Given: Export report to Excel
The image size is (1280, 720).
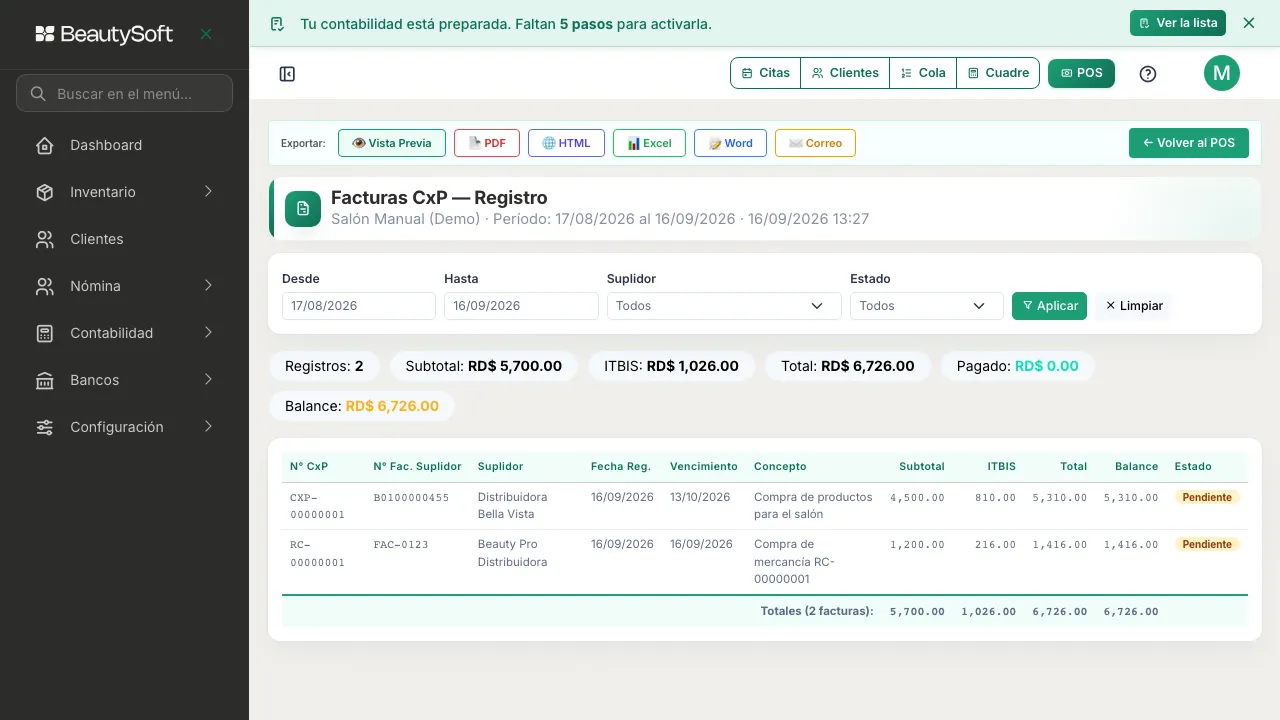Looking at the screenshot, I should 649,143.
